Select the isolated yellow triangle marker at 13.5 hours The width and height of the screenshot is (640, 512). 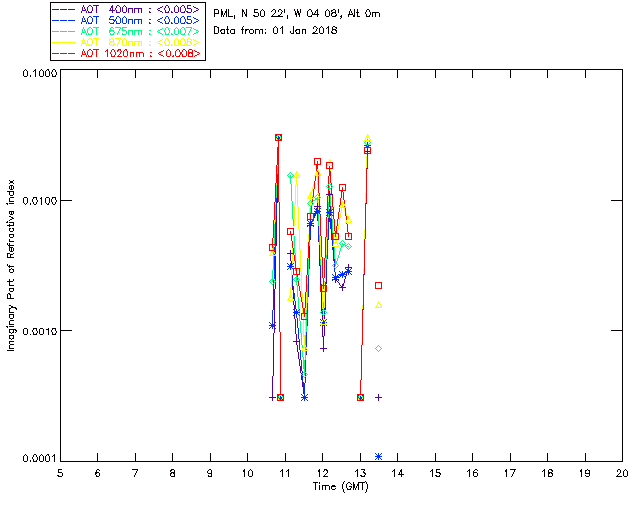(378, 305)
